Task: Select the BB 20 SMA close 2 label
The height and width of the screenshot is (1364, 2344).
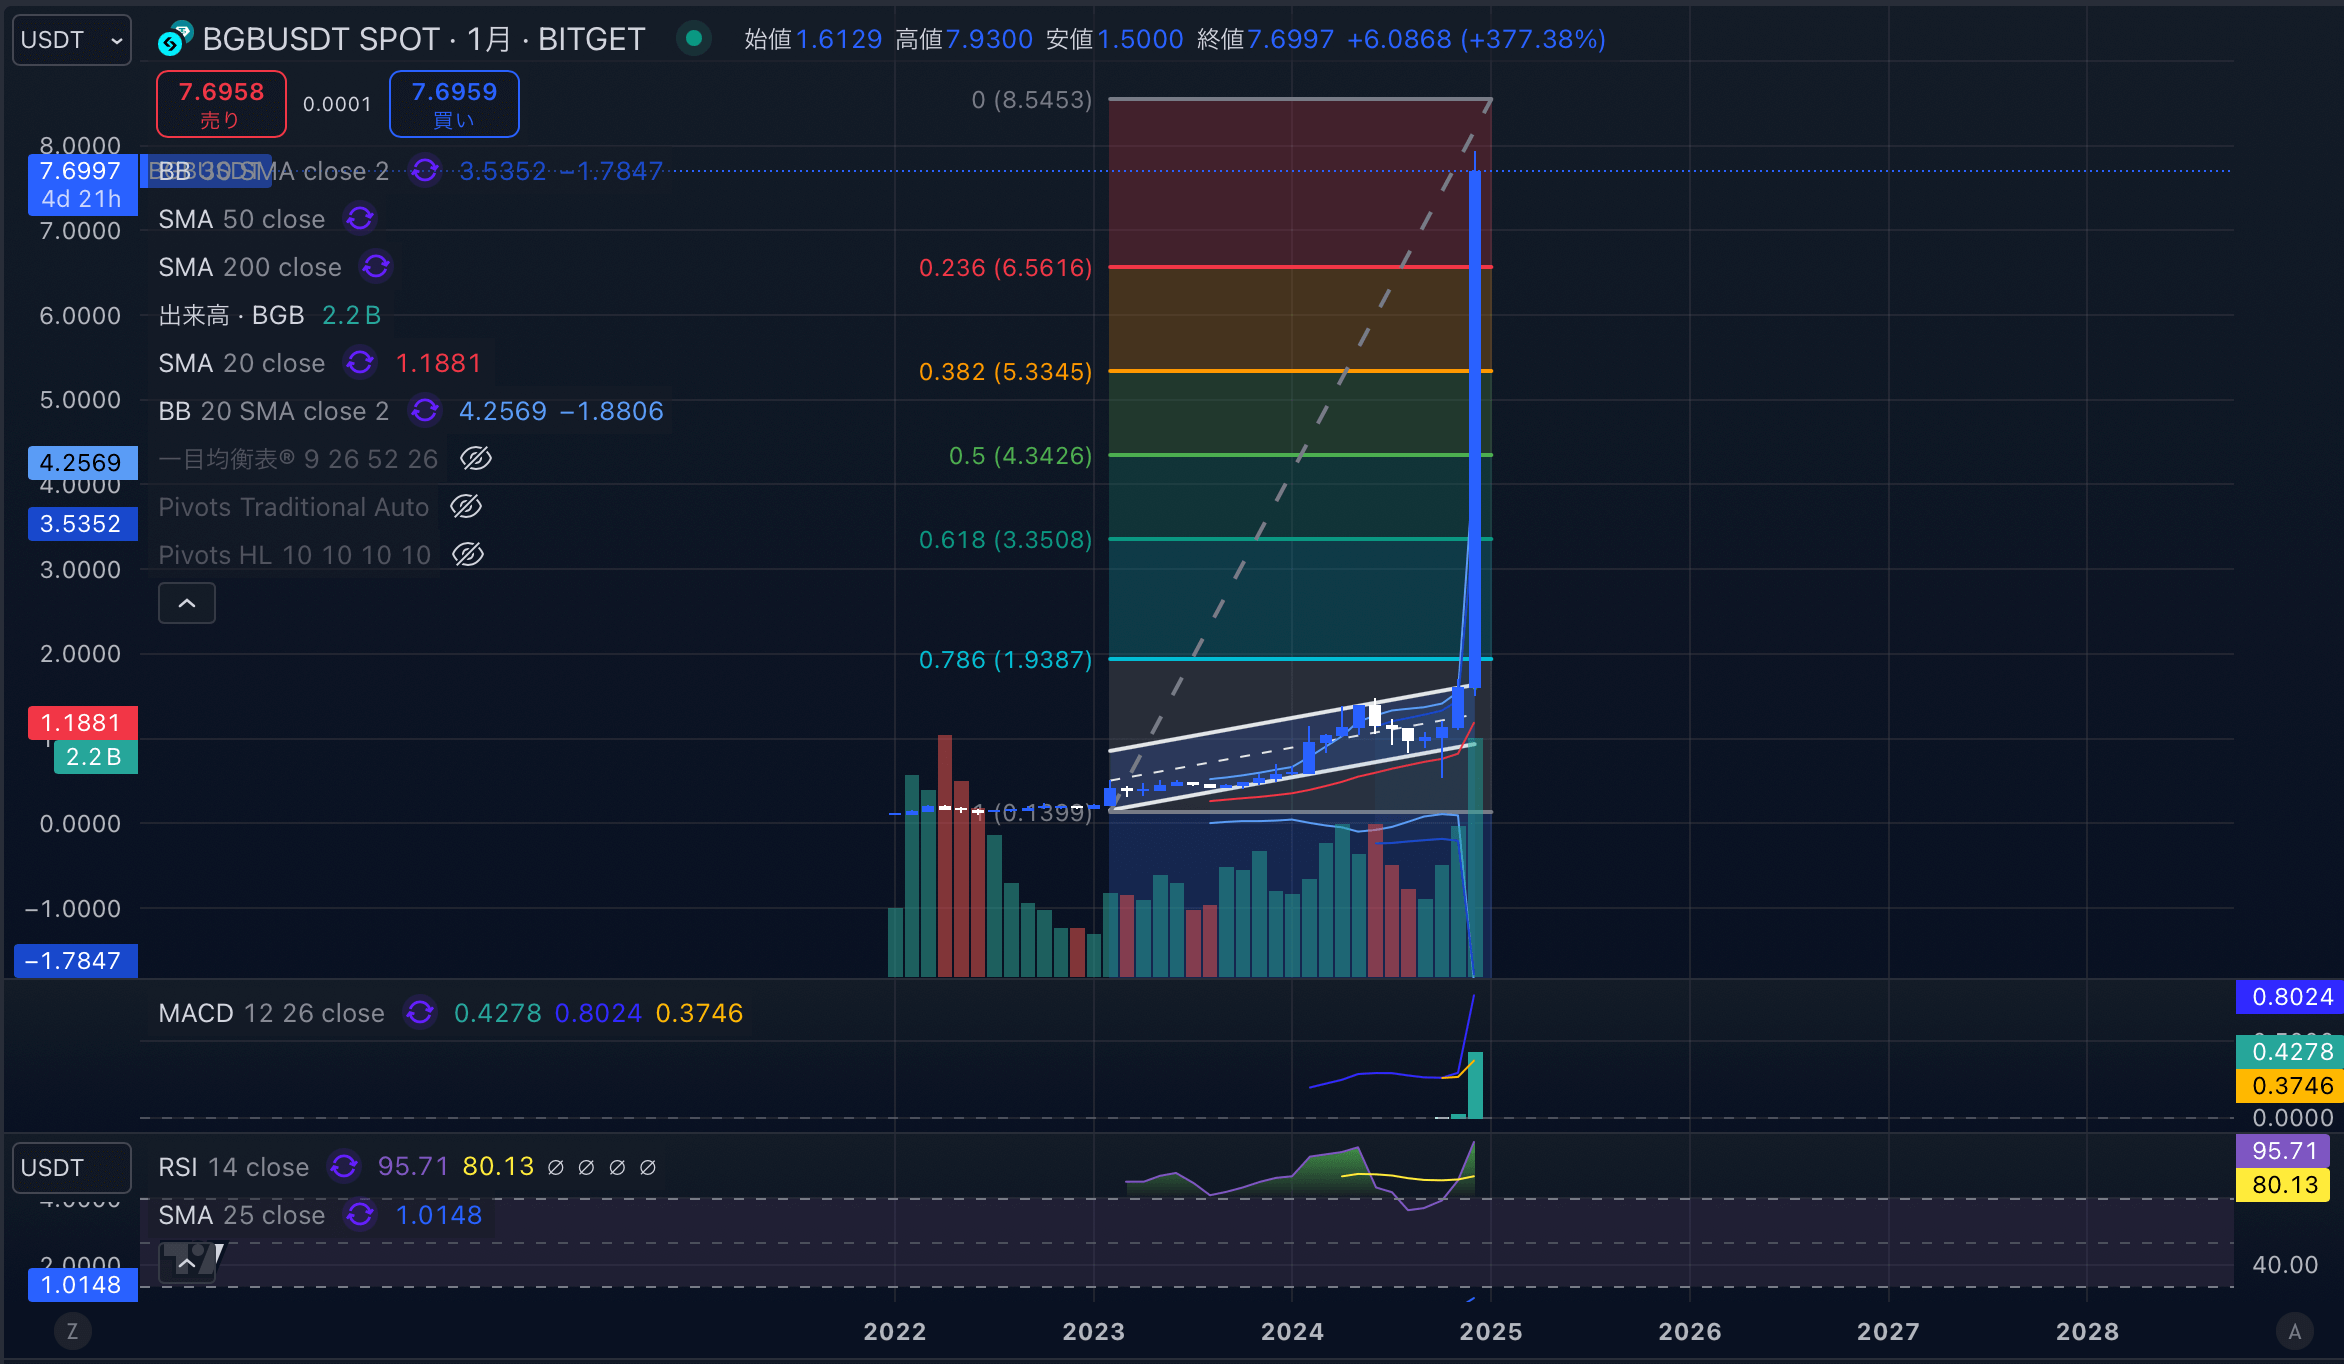Action: pos(274,411)
